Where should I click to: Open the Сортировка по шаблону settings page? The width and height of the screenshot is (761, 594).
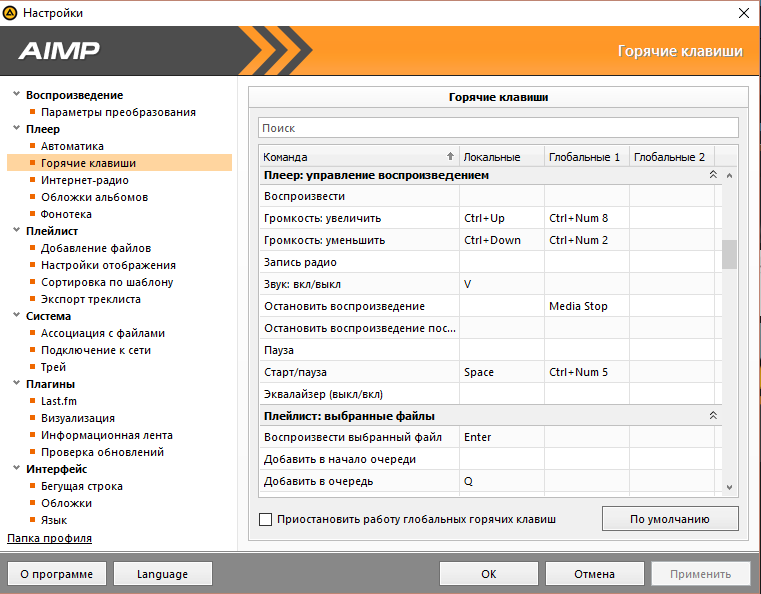click(107, 282)
